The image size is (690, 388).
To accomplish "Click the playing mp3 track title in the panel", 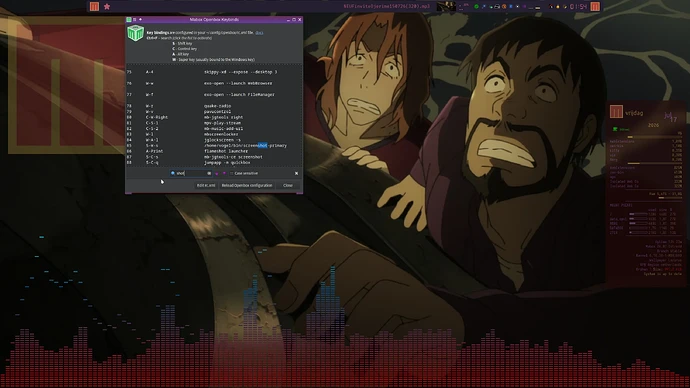I will pyautogui.click(x=386, y=7).
